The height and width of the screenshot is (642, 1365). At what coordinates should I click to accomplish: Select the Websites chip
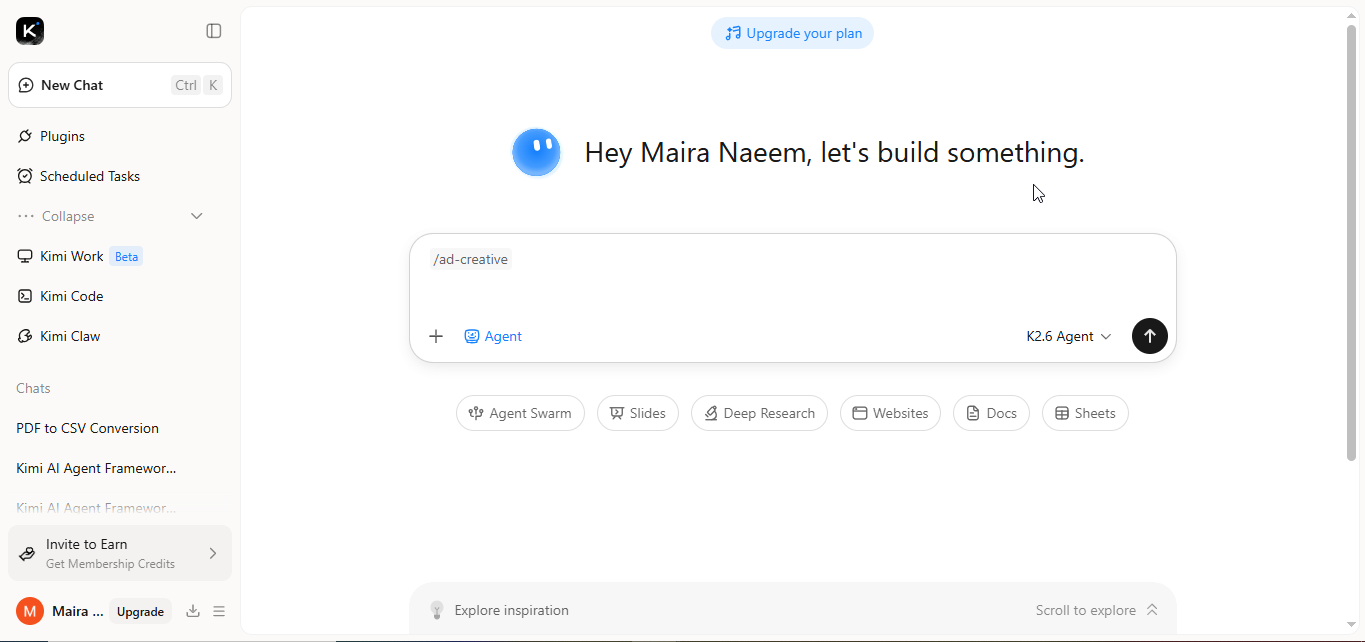pyautogui.click(x=890, y=413)
